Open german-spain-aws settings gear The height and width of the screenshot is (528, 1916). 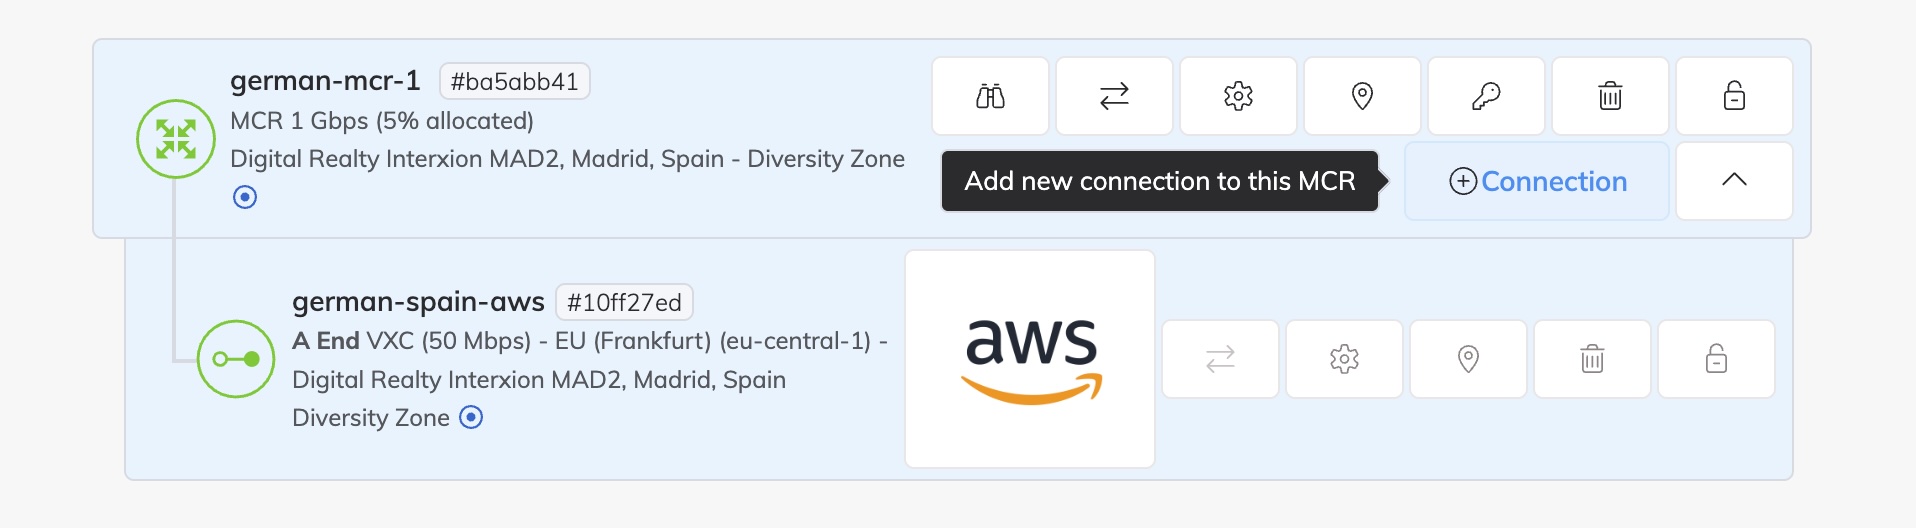pyautogui.click(x=1344, y=359)
